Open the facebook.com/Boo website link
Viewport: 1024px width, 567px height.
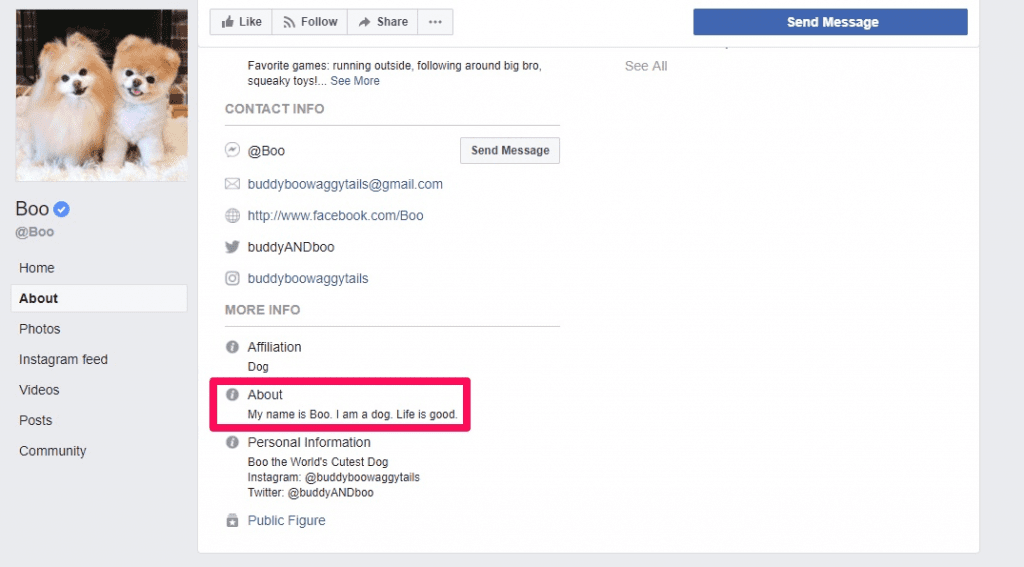pos(335,216)
